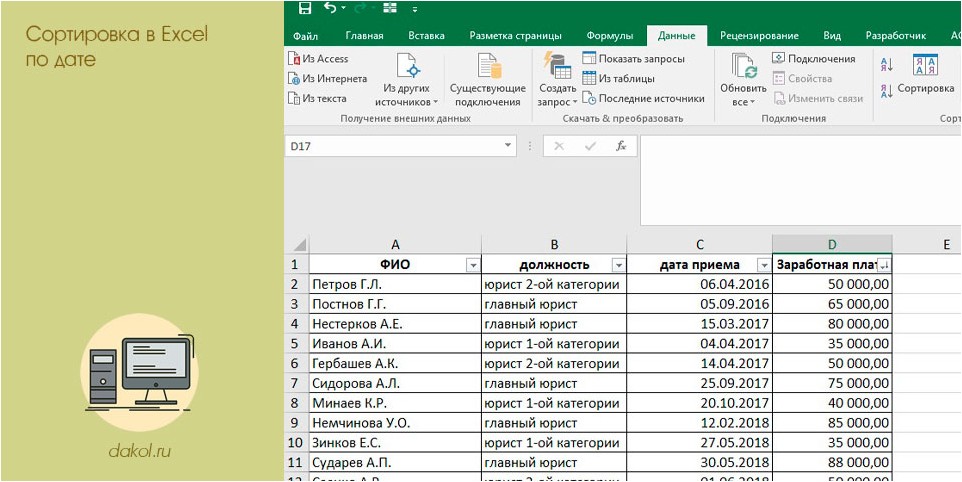Click into the formula bar field

[801, 180]
